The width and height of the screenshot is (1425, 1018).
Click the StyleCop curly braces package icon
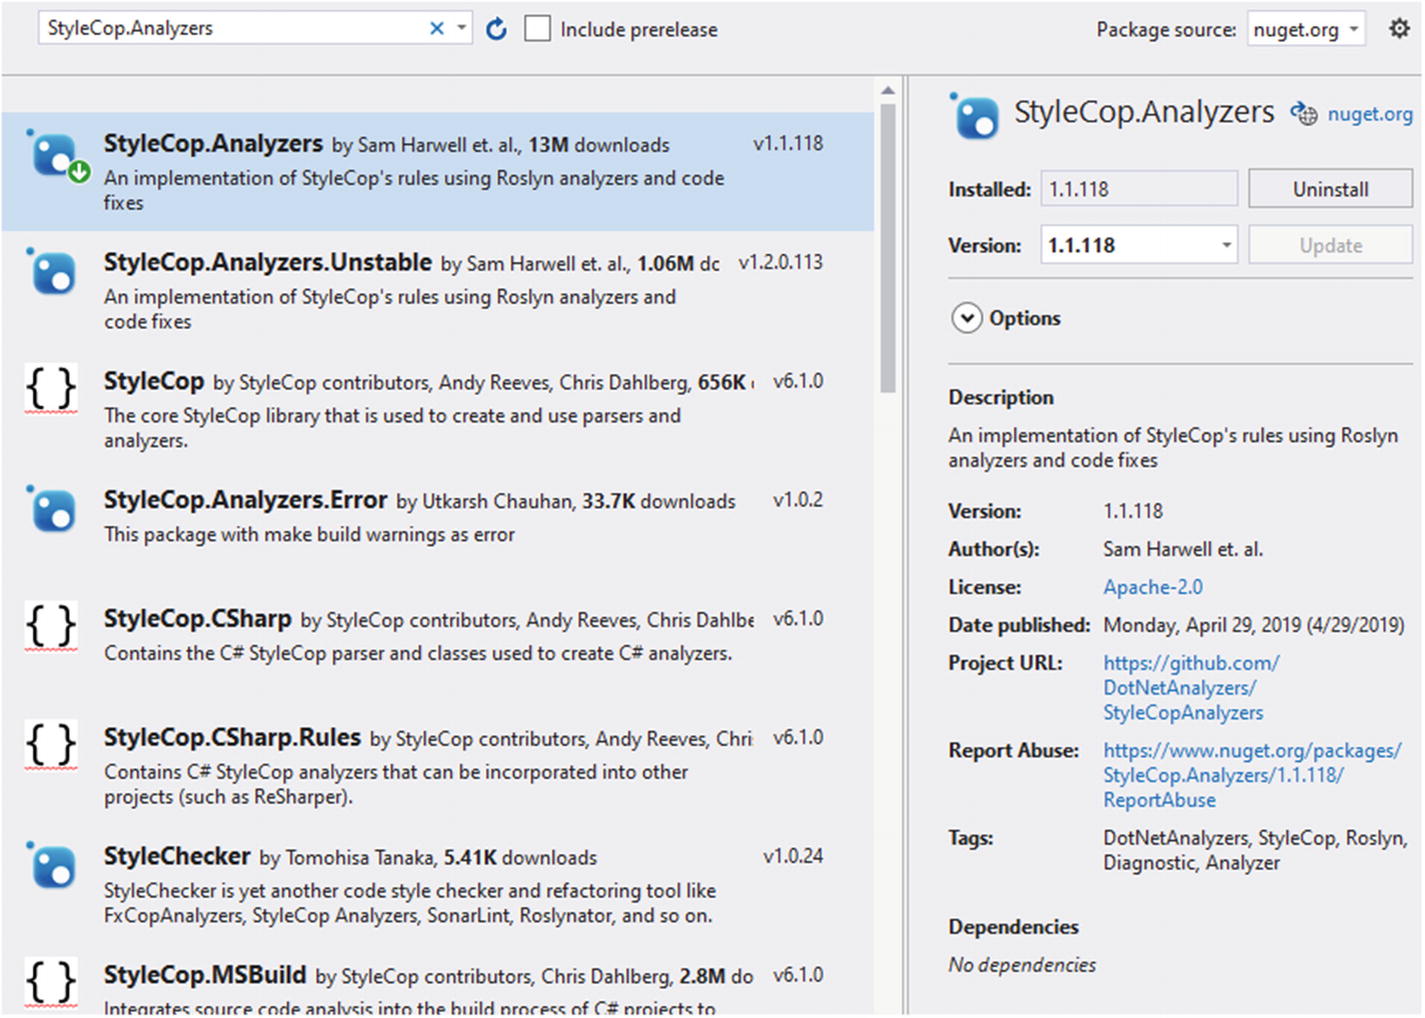point(51,390)
